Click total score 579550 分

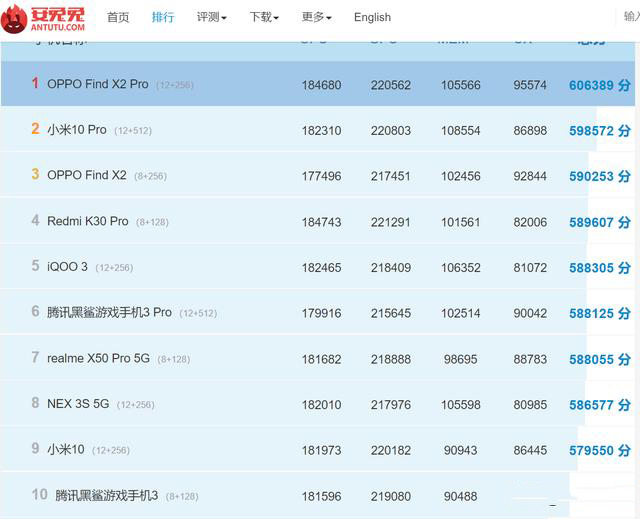[x=600, y=451]
